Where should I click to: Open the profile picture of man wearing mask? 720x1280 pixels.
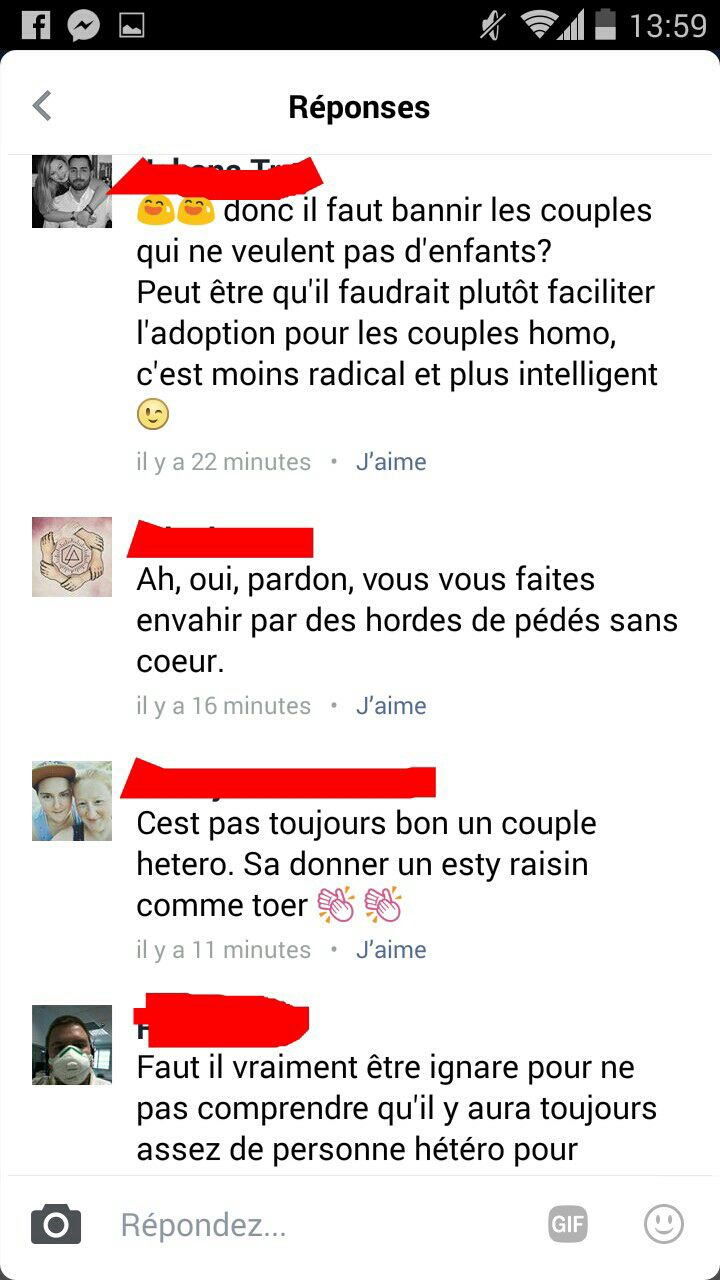[x=72, y=1045]
